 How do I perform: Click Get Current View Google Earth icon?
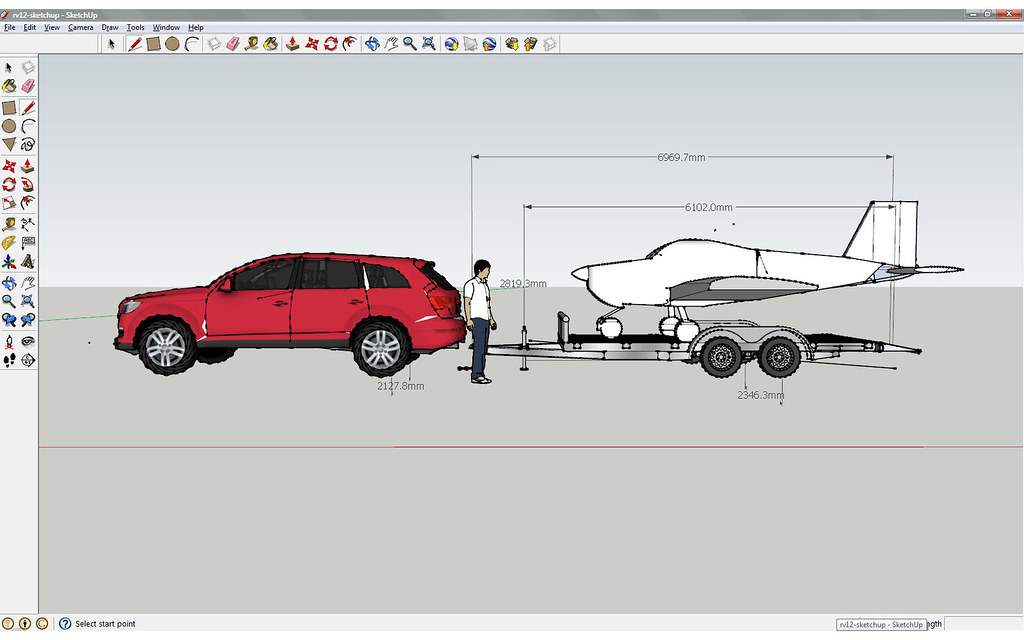451,44
